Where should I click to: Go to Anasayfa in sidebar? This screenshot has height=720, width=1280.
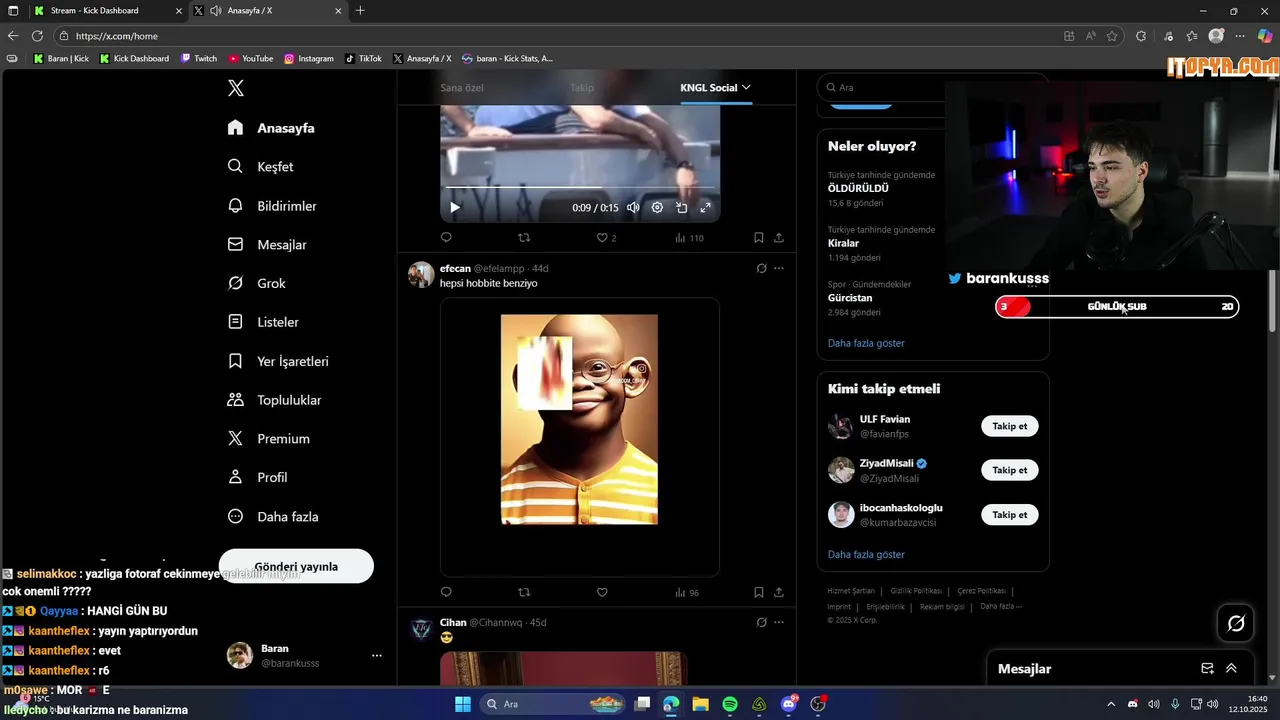coord(271,128)
